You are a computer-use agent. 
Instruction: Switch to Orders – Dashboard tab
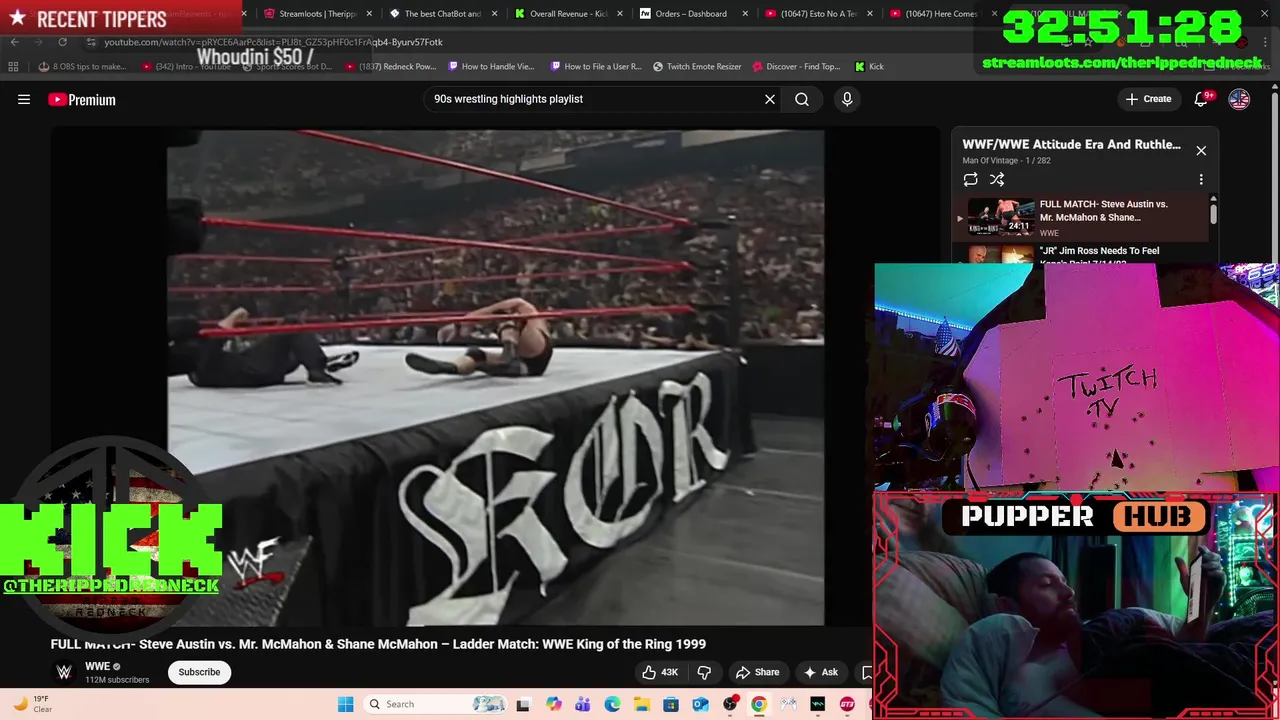(x=685, y=14)
